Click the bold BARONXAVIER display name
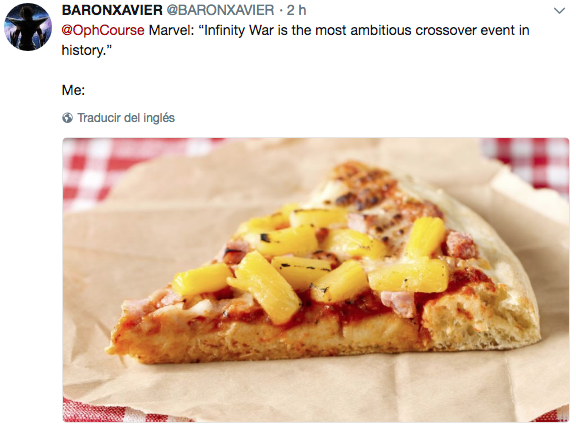Viewport: 576px width, 433px height. 112,10
